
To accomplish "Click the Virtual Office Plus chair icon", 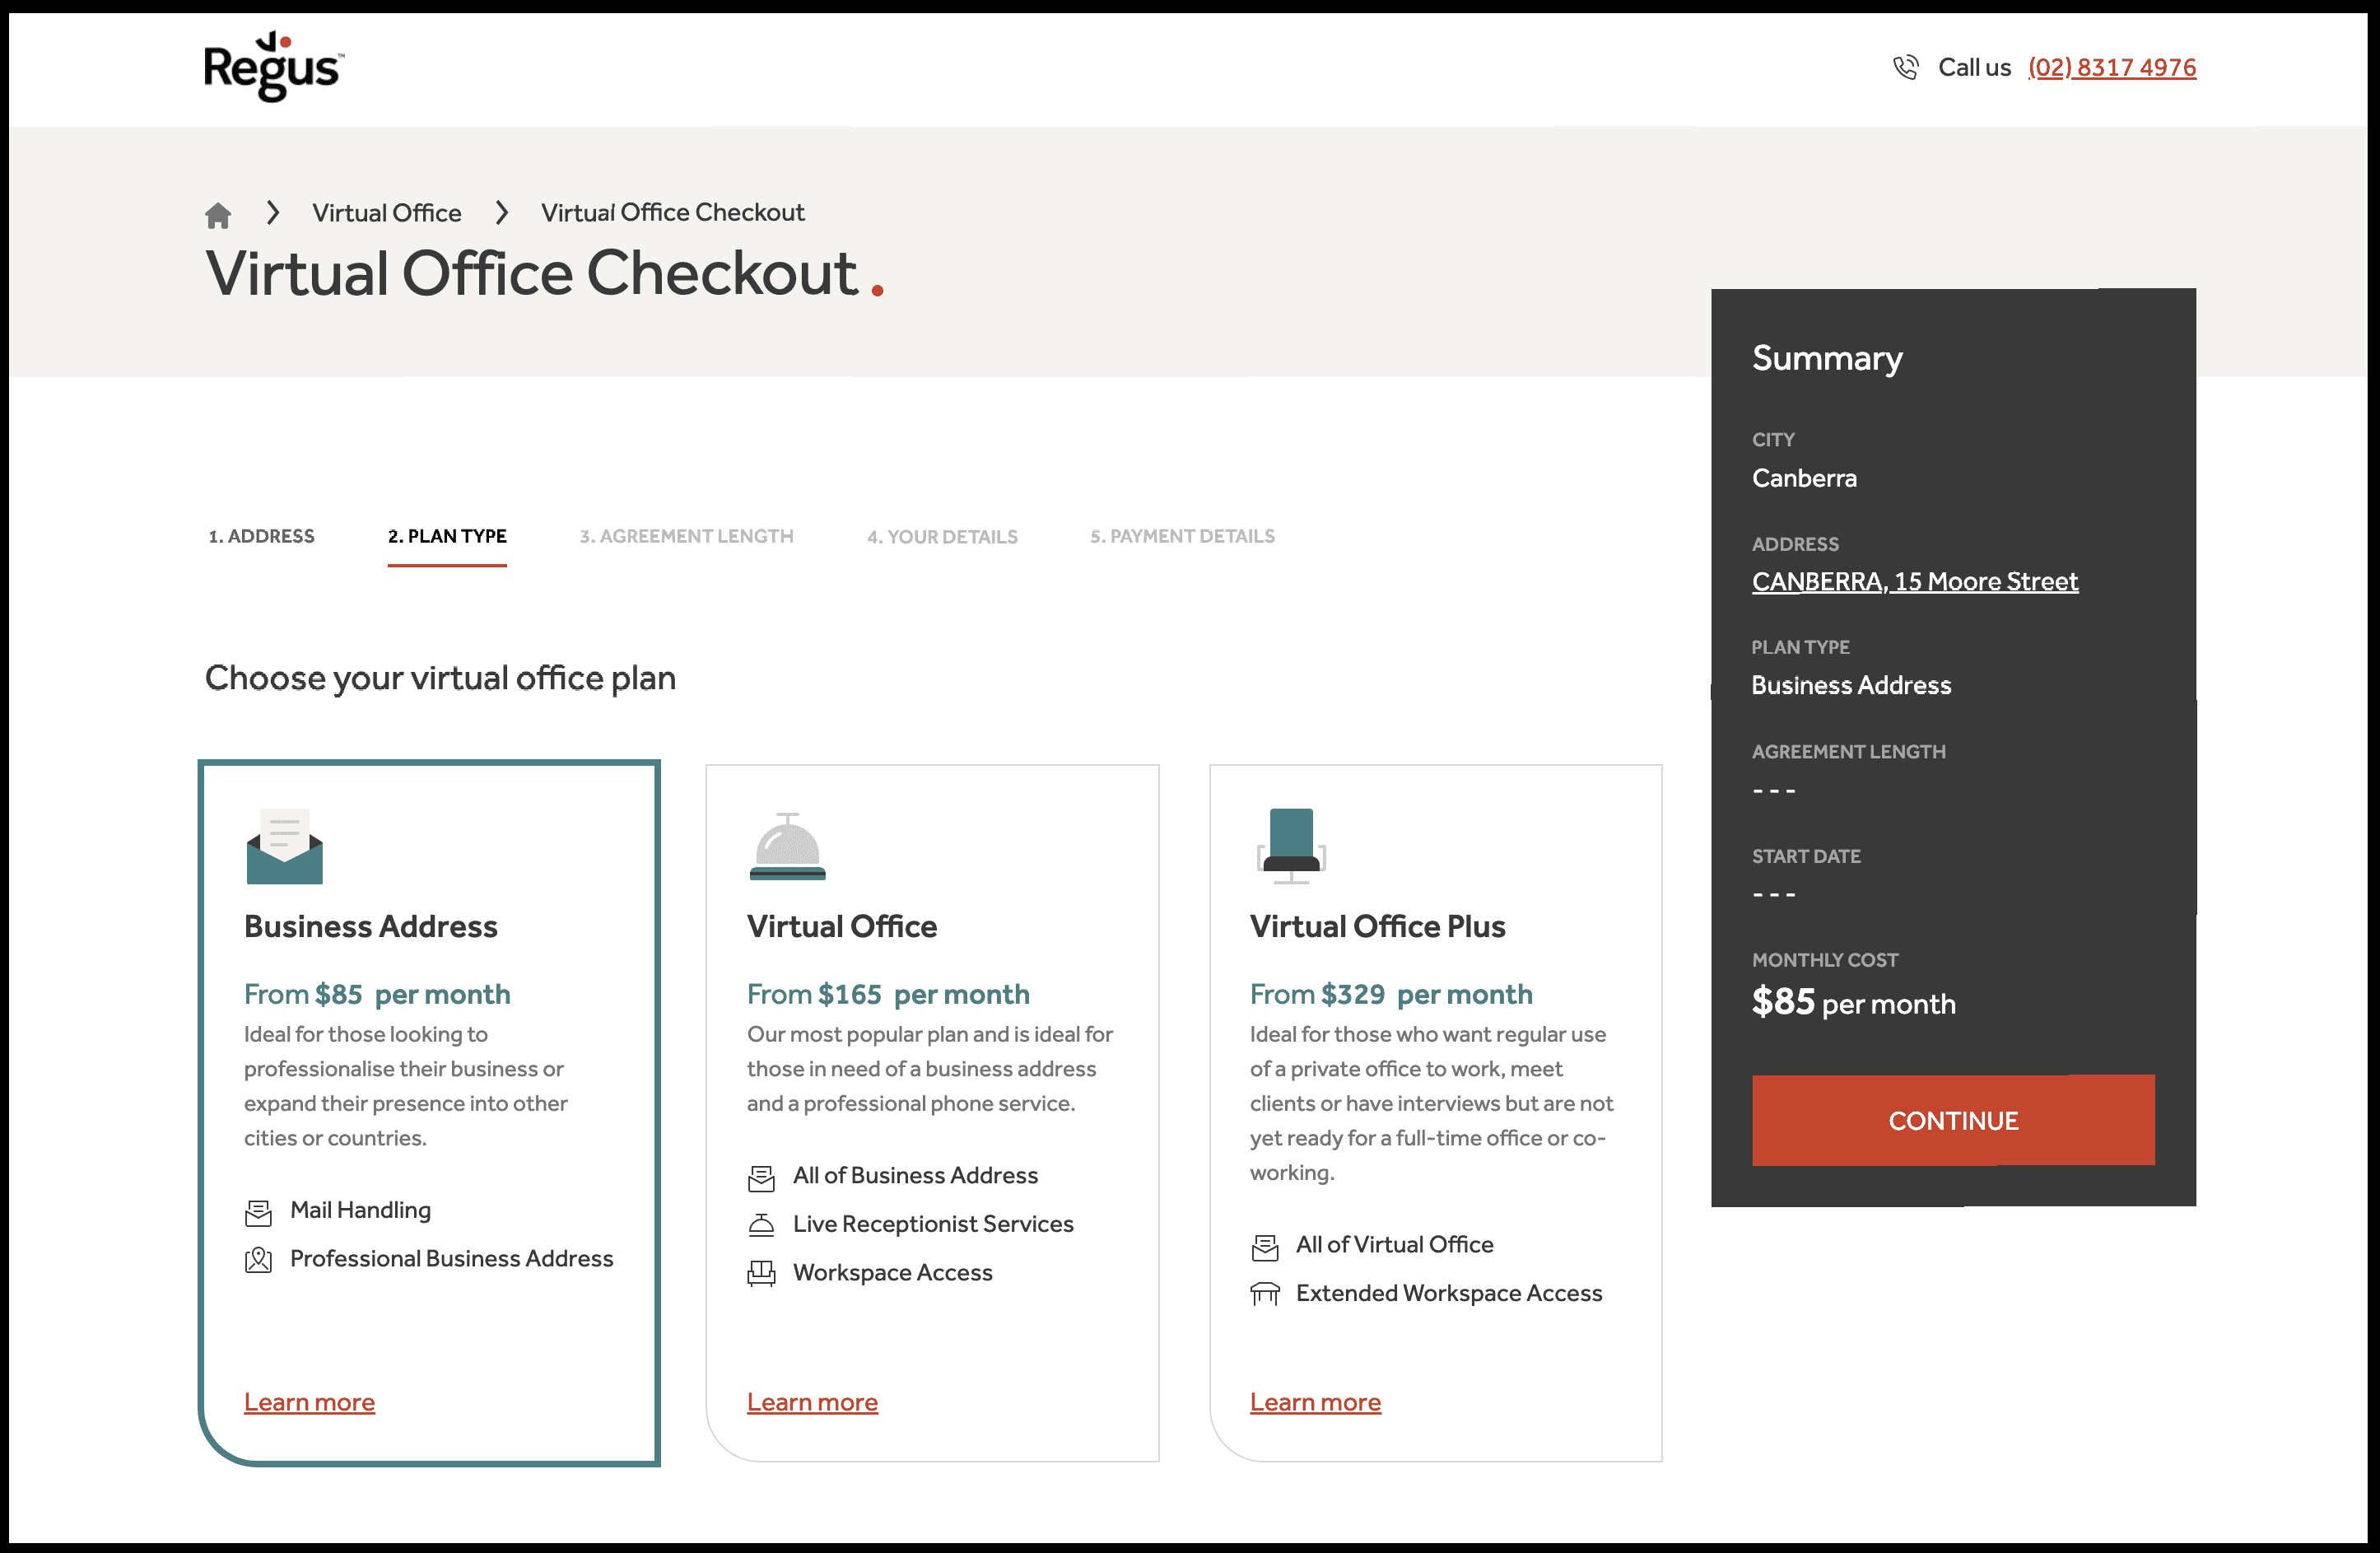I will (x=1291, y=846).
